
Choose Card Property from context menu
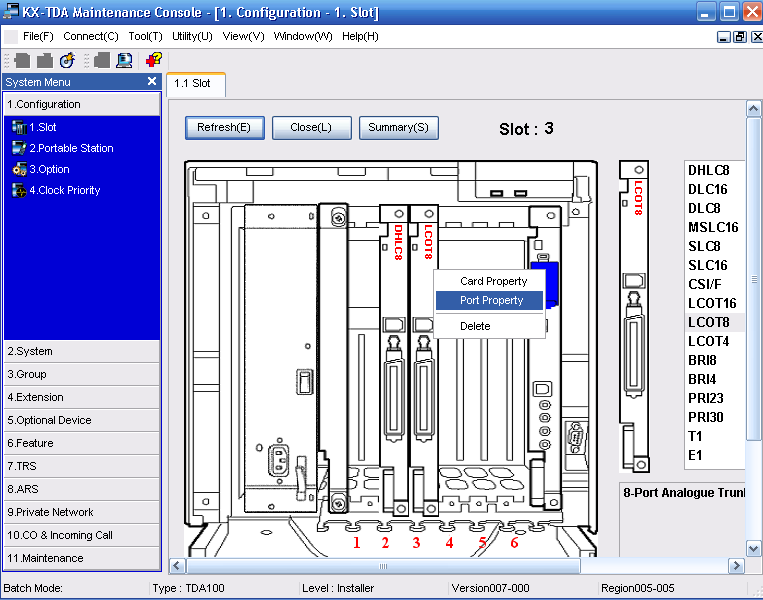pos(490,281)
